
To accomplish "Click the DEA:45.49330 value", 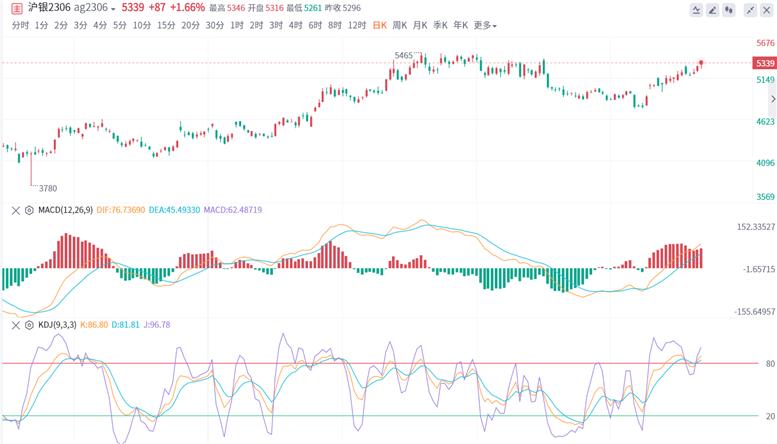I will (x=174, y=210).
